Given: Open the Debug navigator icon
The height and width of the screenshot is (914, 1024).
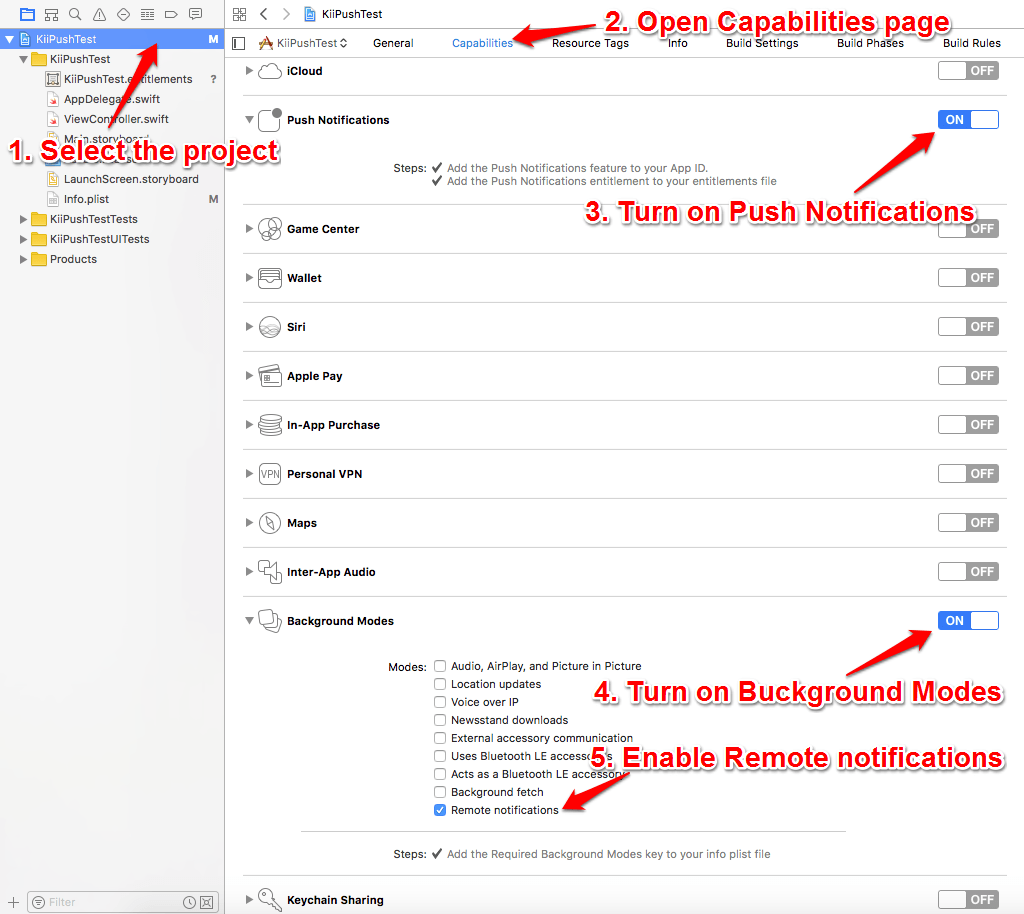Looking at the screenshot, I should point(148,14).
